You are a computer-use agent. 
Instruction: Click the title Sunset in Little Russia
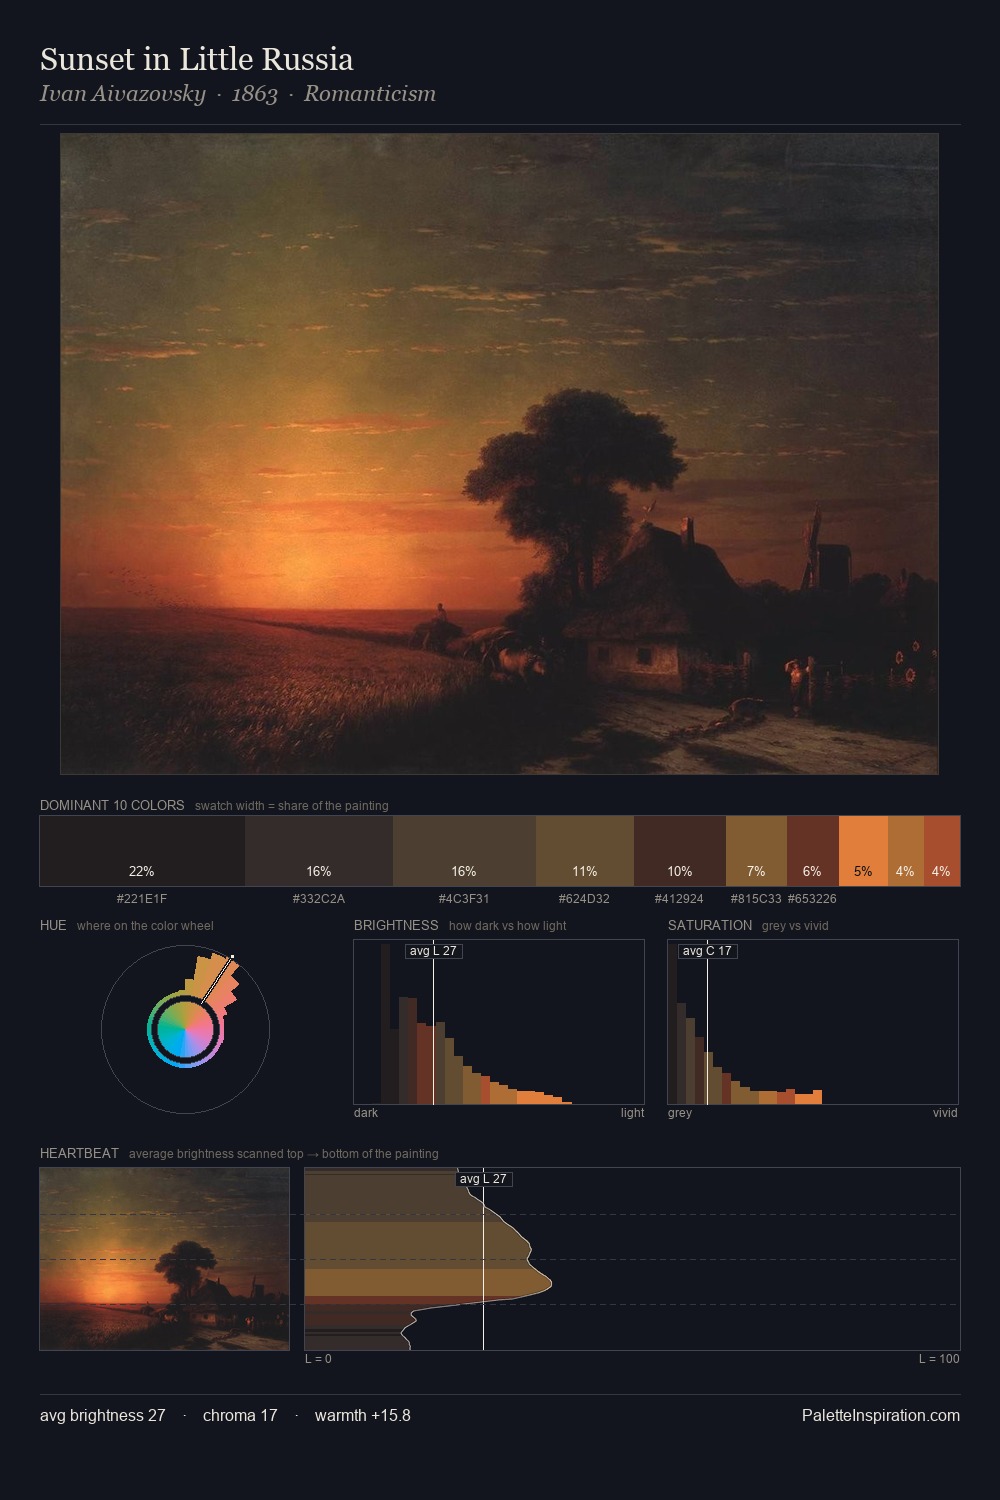click(197, 60)
